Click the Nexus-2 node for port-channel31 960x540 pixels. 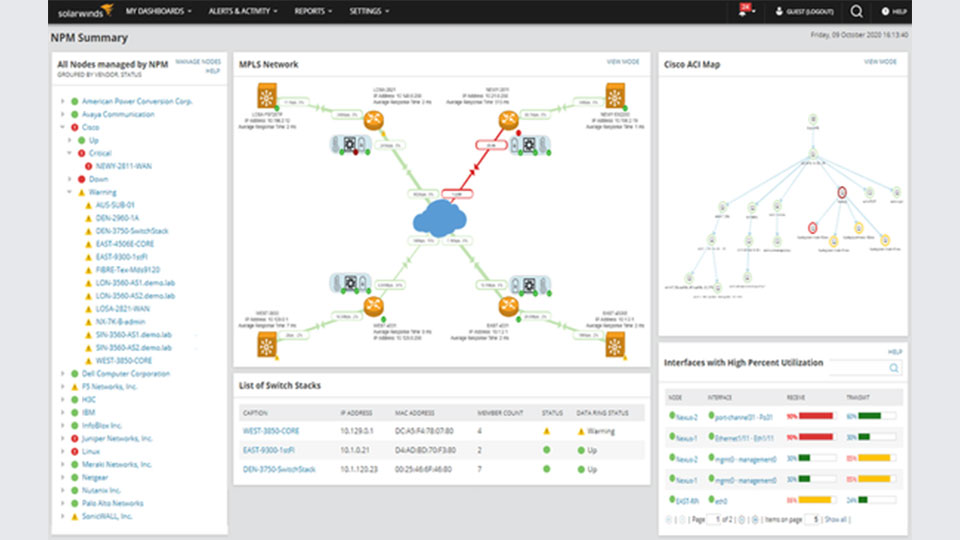(686, 417)
